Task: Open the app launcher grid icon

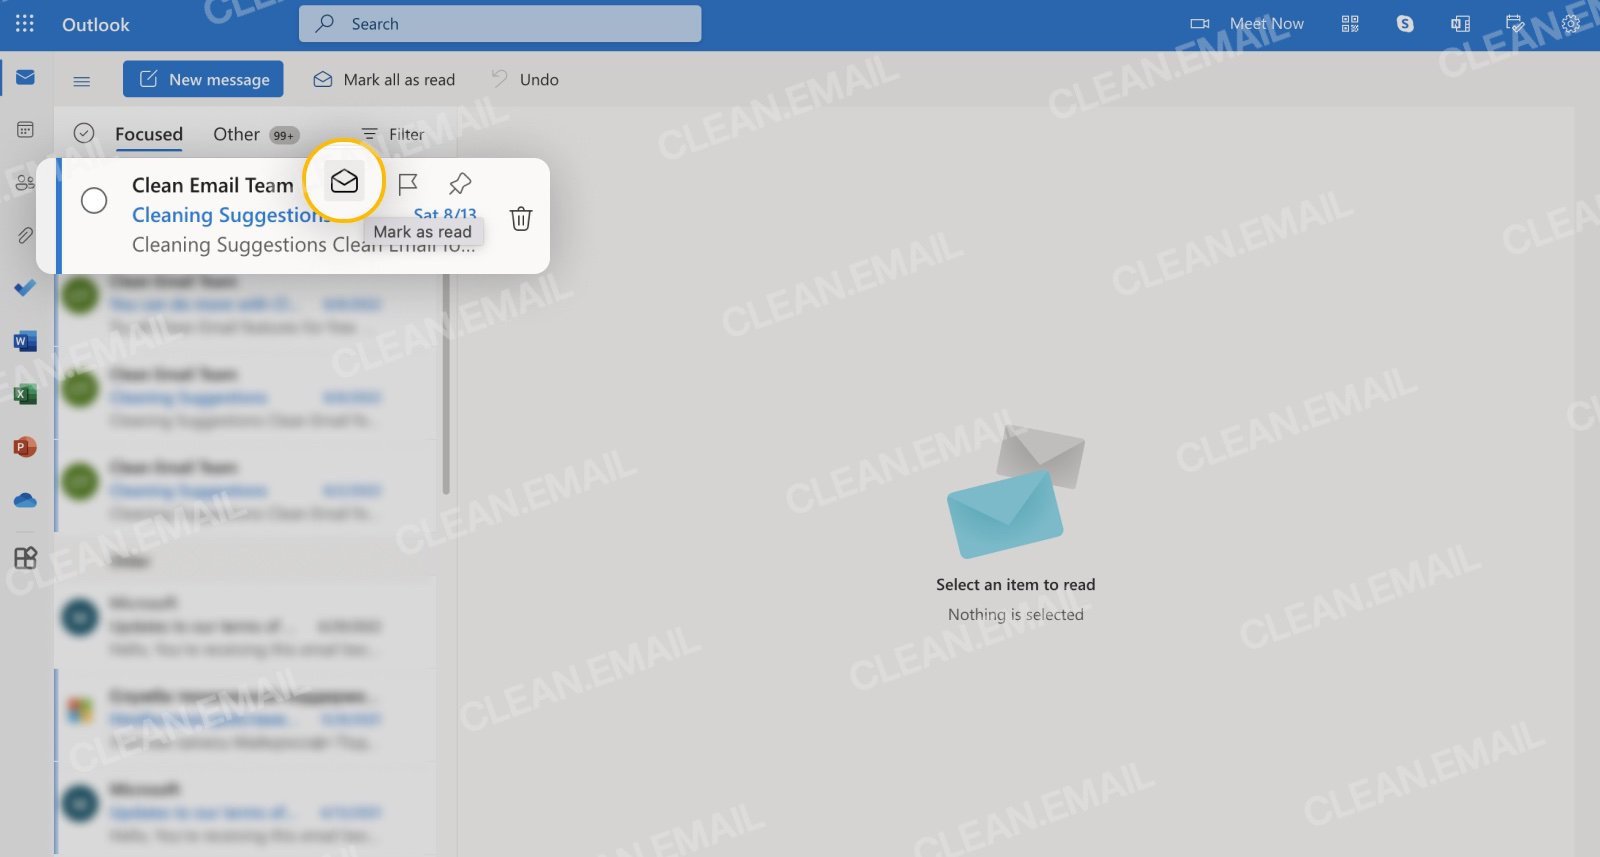Action: click(x=25, y=24)
